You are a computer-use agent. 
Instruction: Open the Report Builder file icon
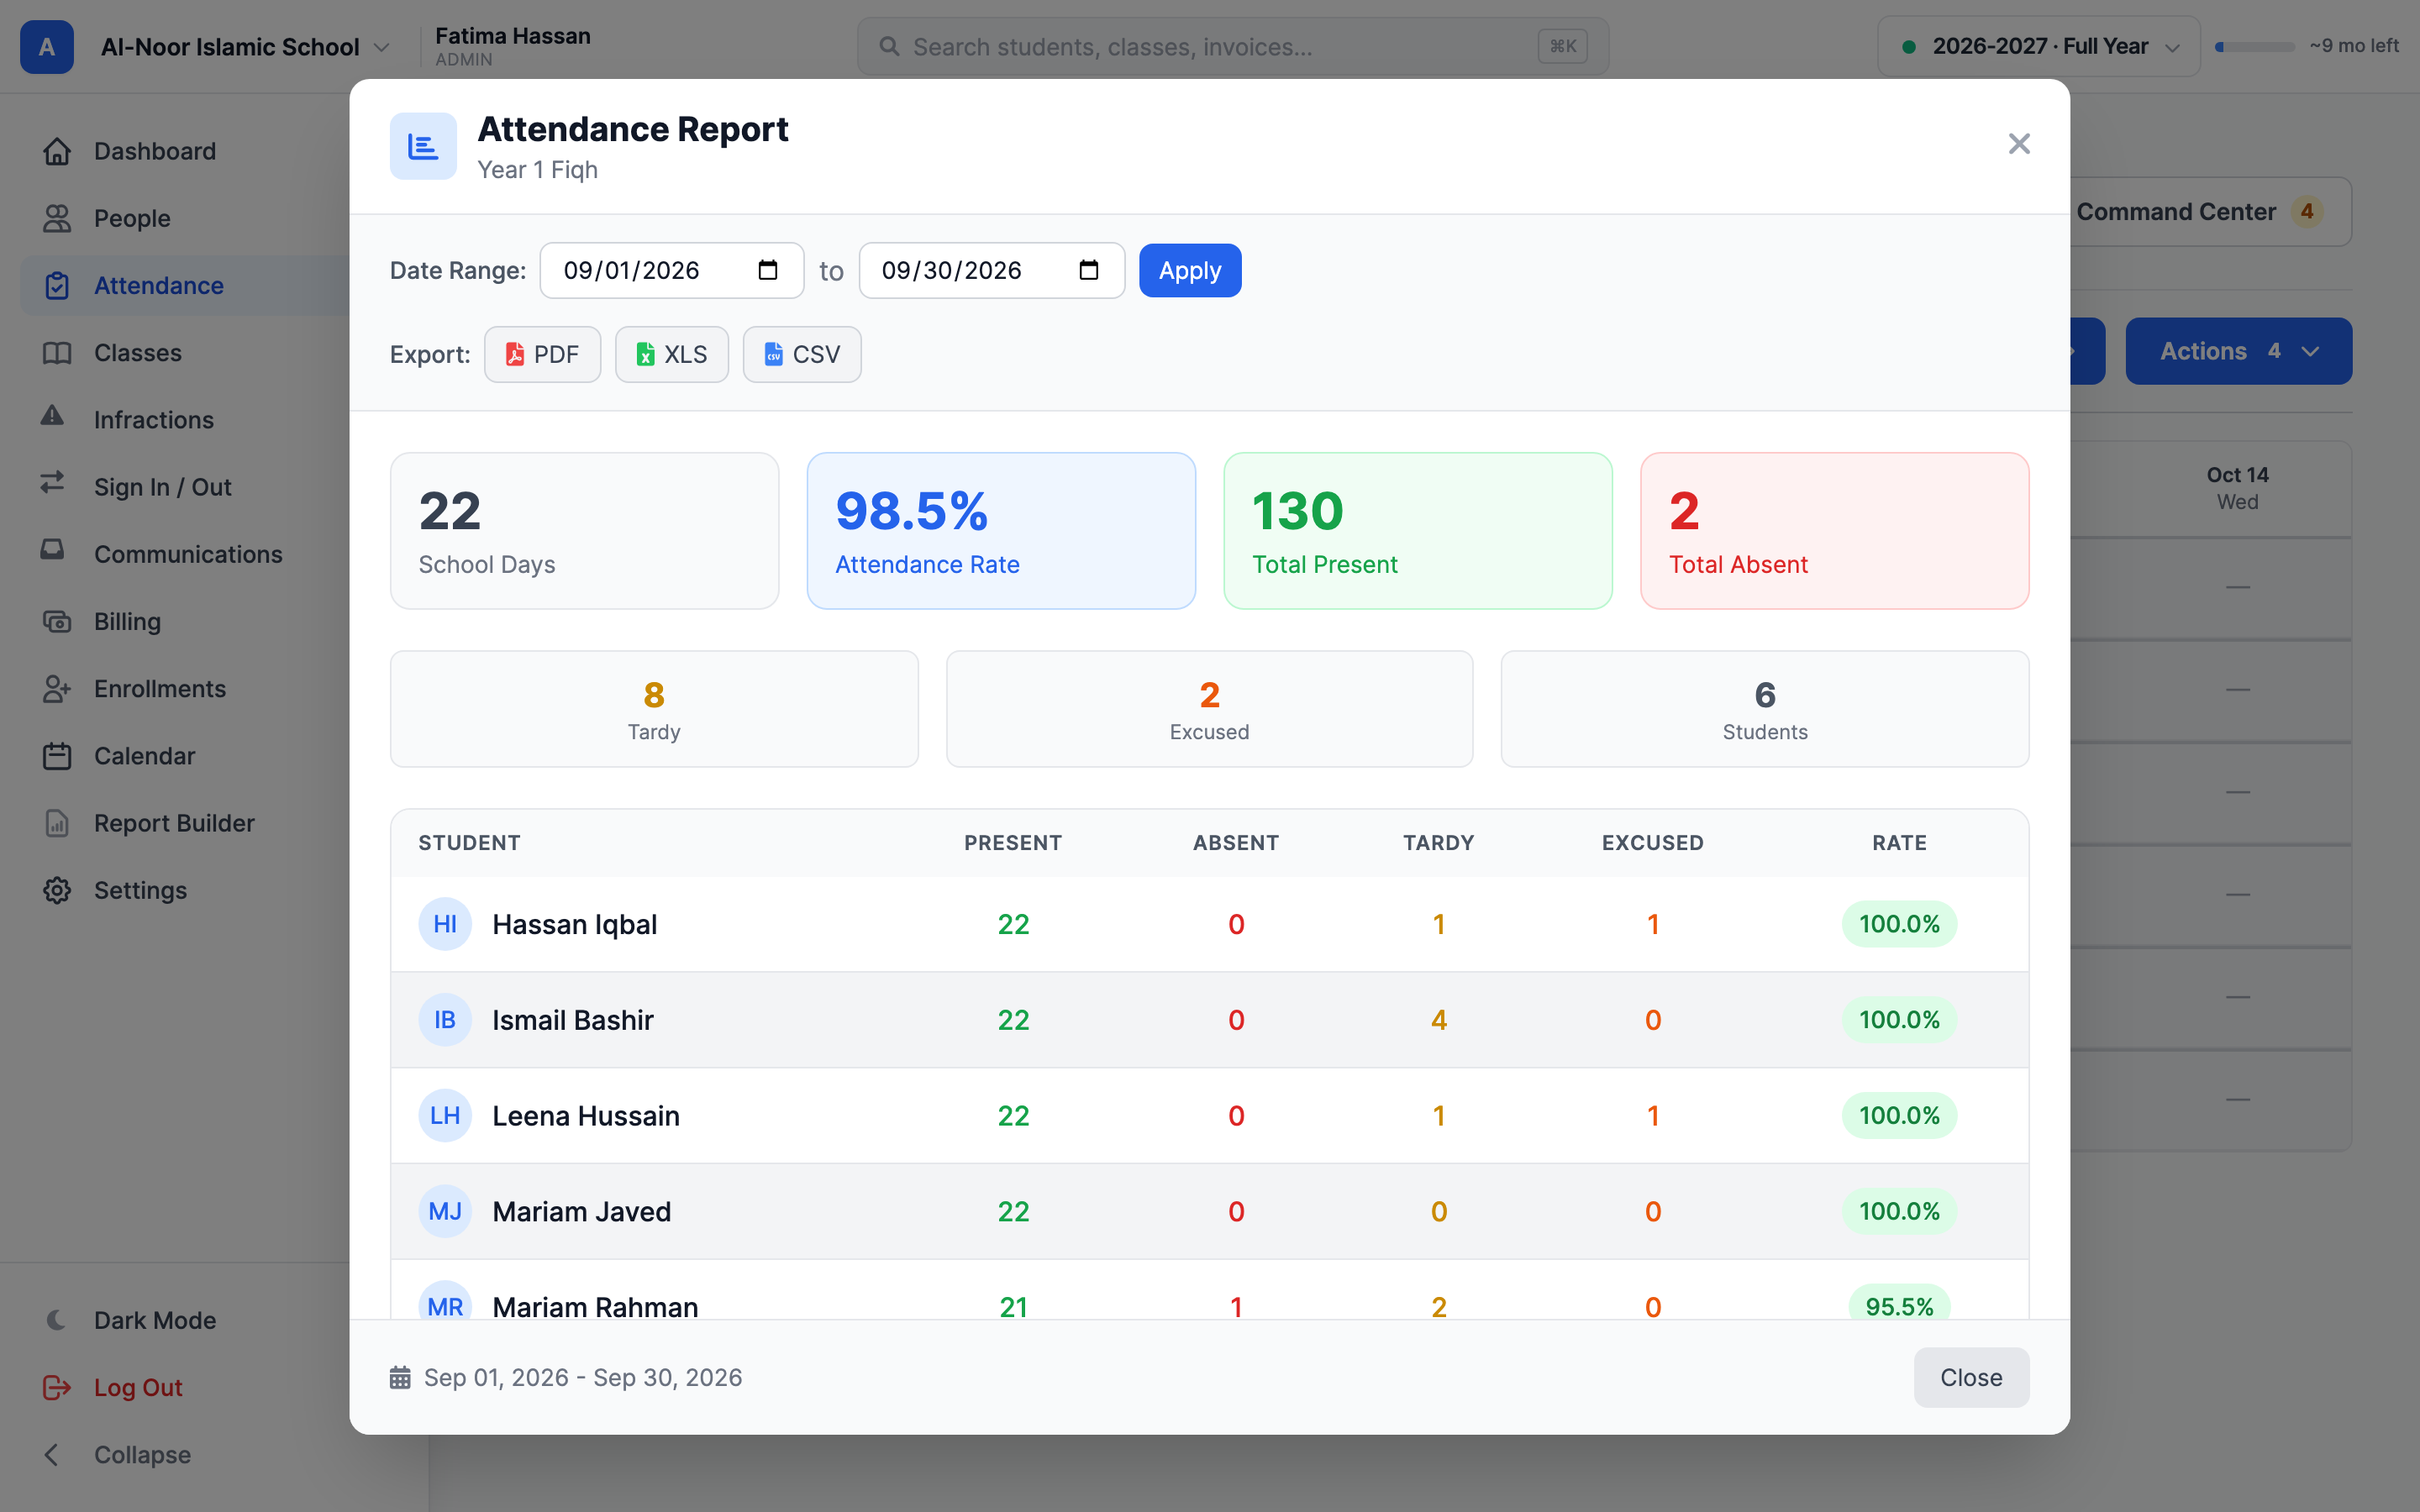point(57,823)
